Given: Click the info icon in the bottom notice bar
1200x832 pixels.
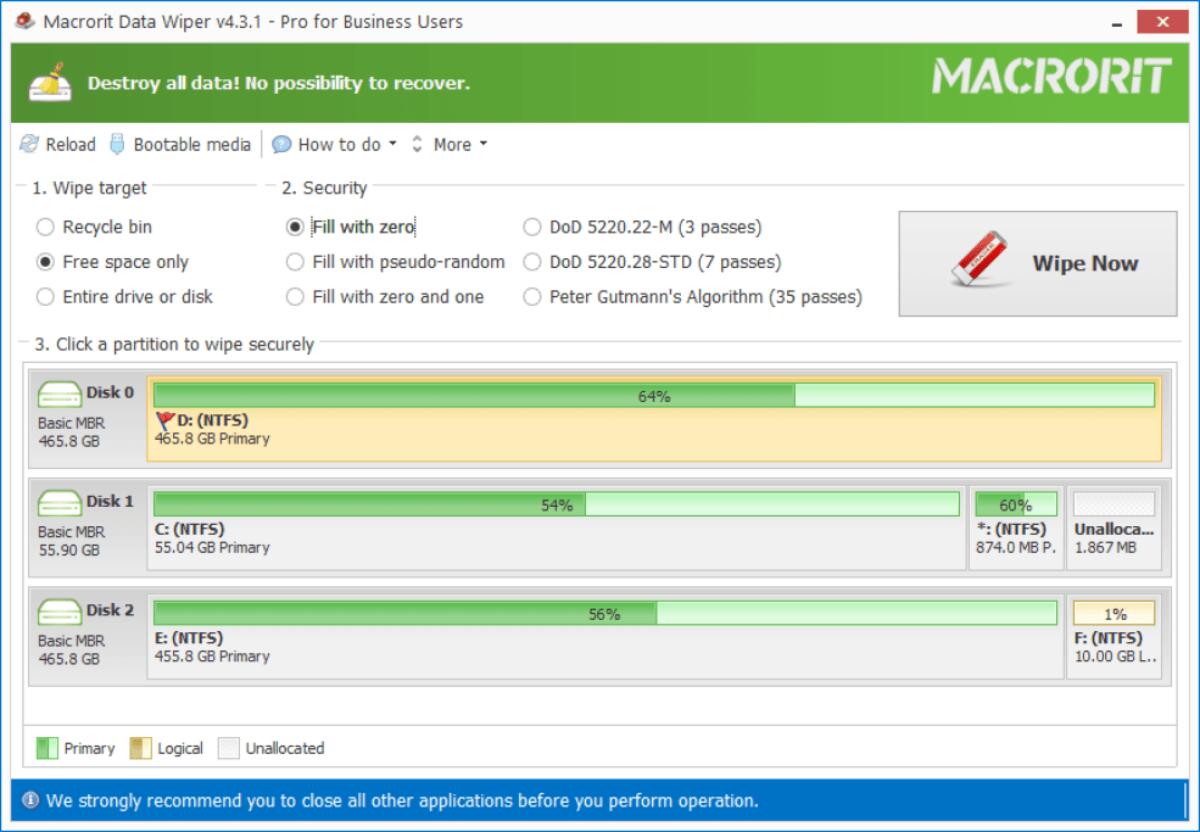Looking at the screenshot, I should click(x=30, y=800).
